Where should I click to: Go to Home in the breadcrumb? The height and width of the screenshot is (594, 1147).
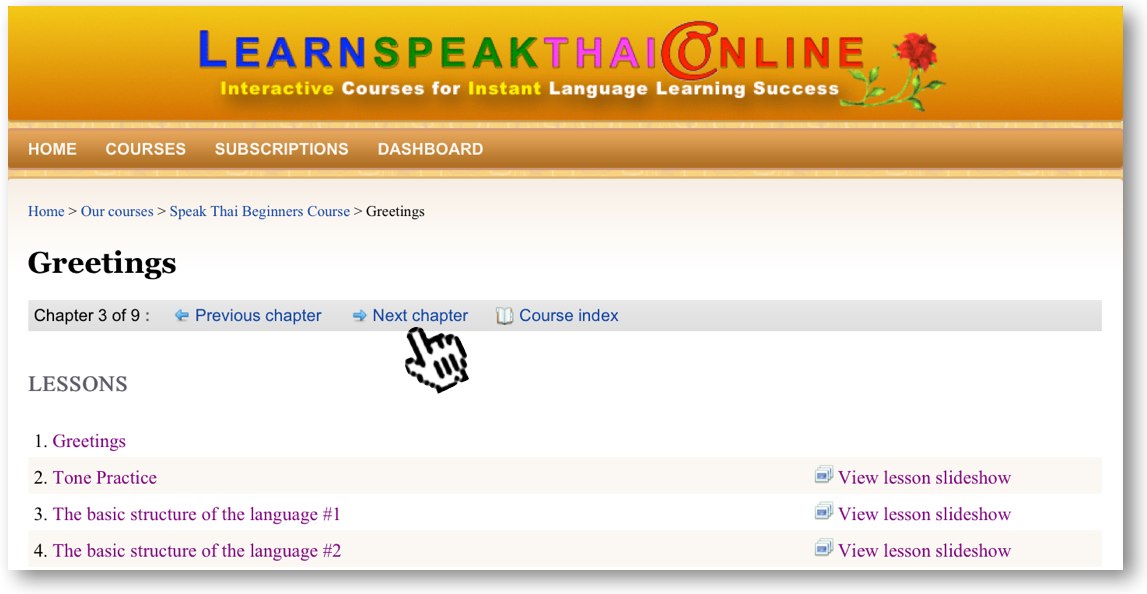[x=46, y=211]
